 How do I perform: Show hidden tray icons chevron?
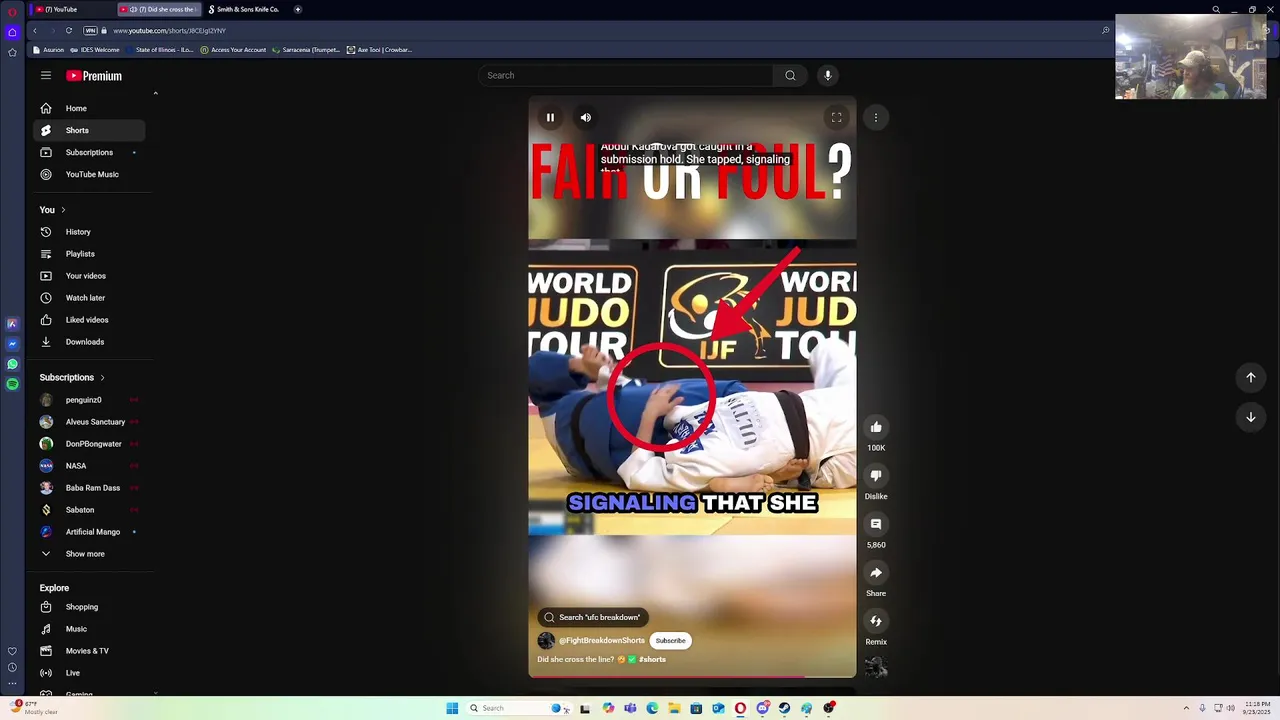(x=1186, y=708)
